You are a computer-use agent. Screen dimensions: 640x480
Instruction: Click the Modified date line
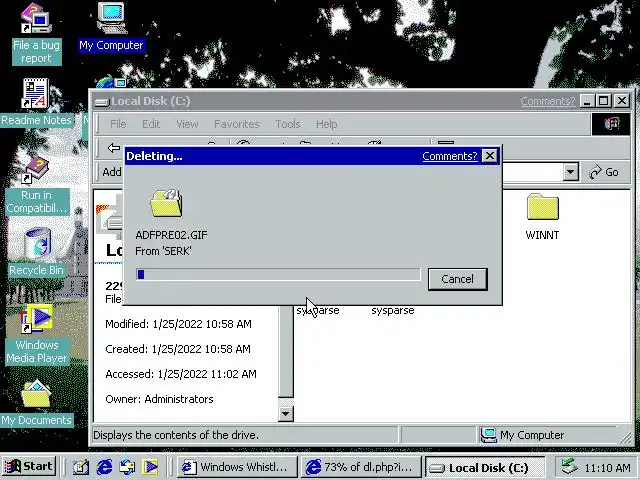click(178, 324)
